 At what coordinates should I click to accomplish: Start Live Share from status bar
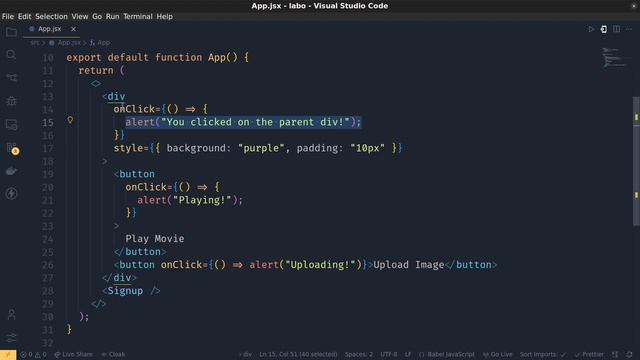73,355
